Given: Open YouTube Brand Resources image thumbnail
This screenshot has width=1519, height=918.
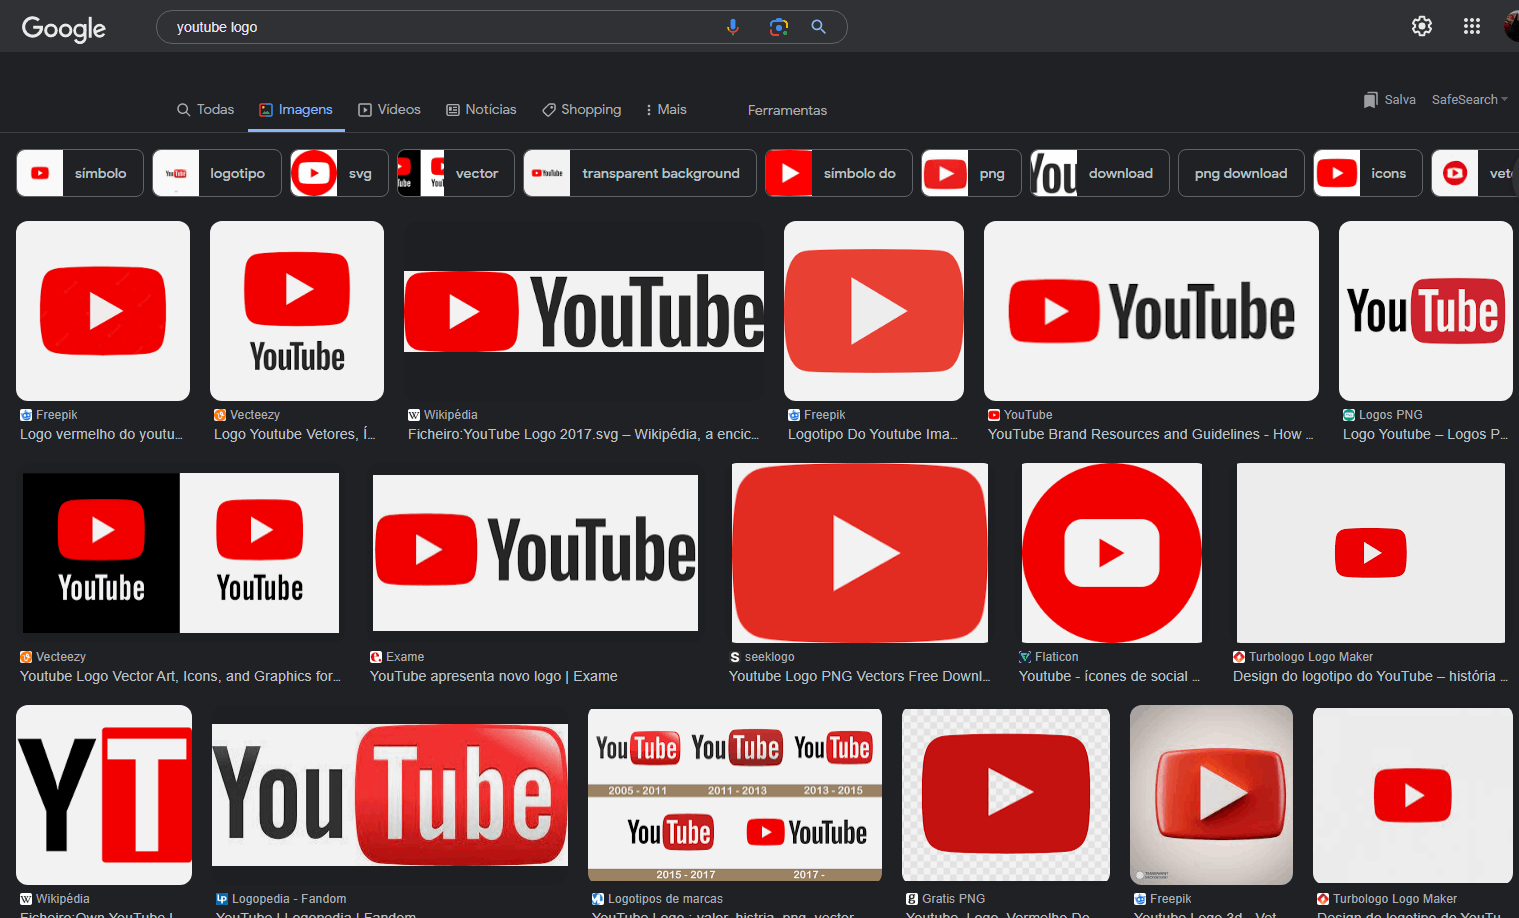Looking at the screenshot, I should coord(1151,311).
